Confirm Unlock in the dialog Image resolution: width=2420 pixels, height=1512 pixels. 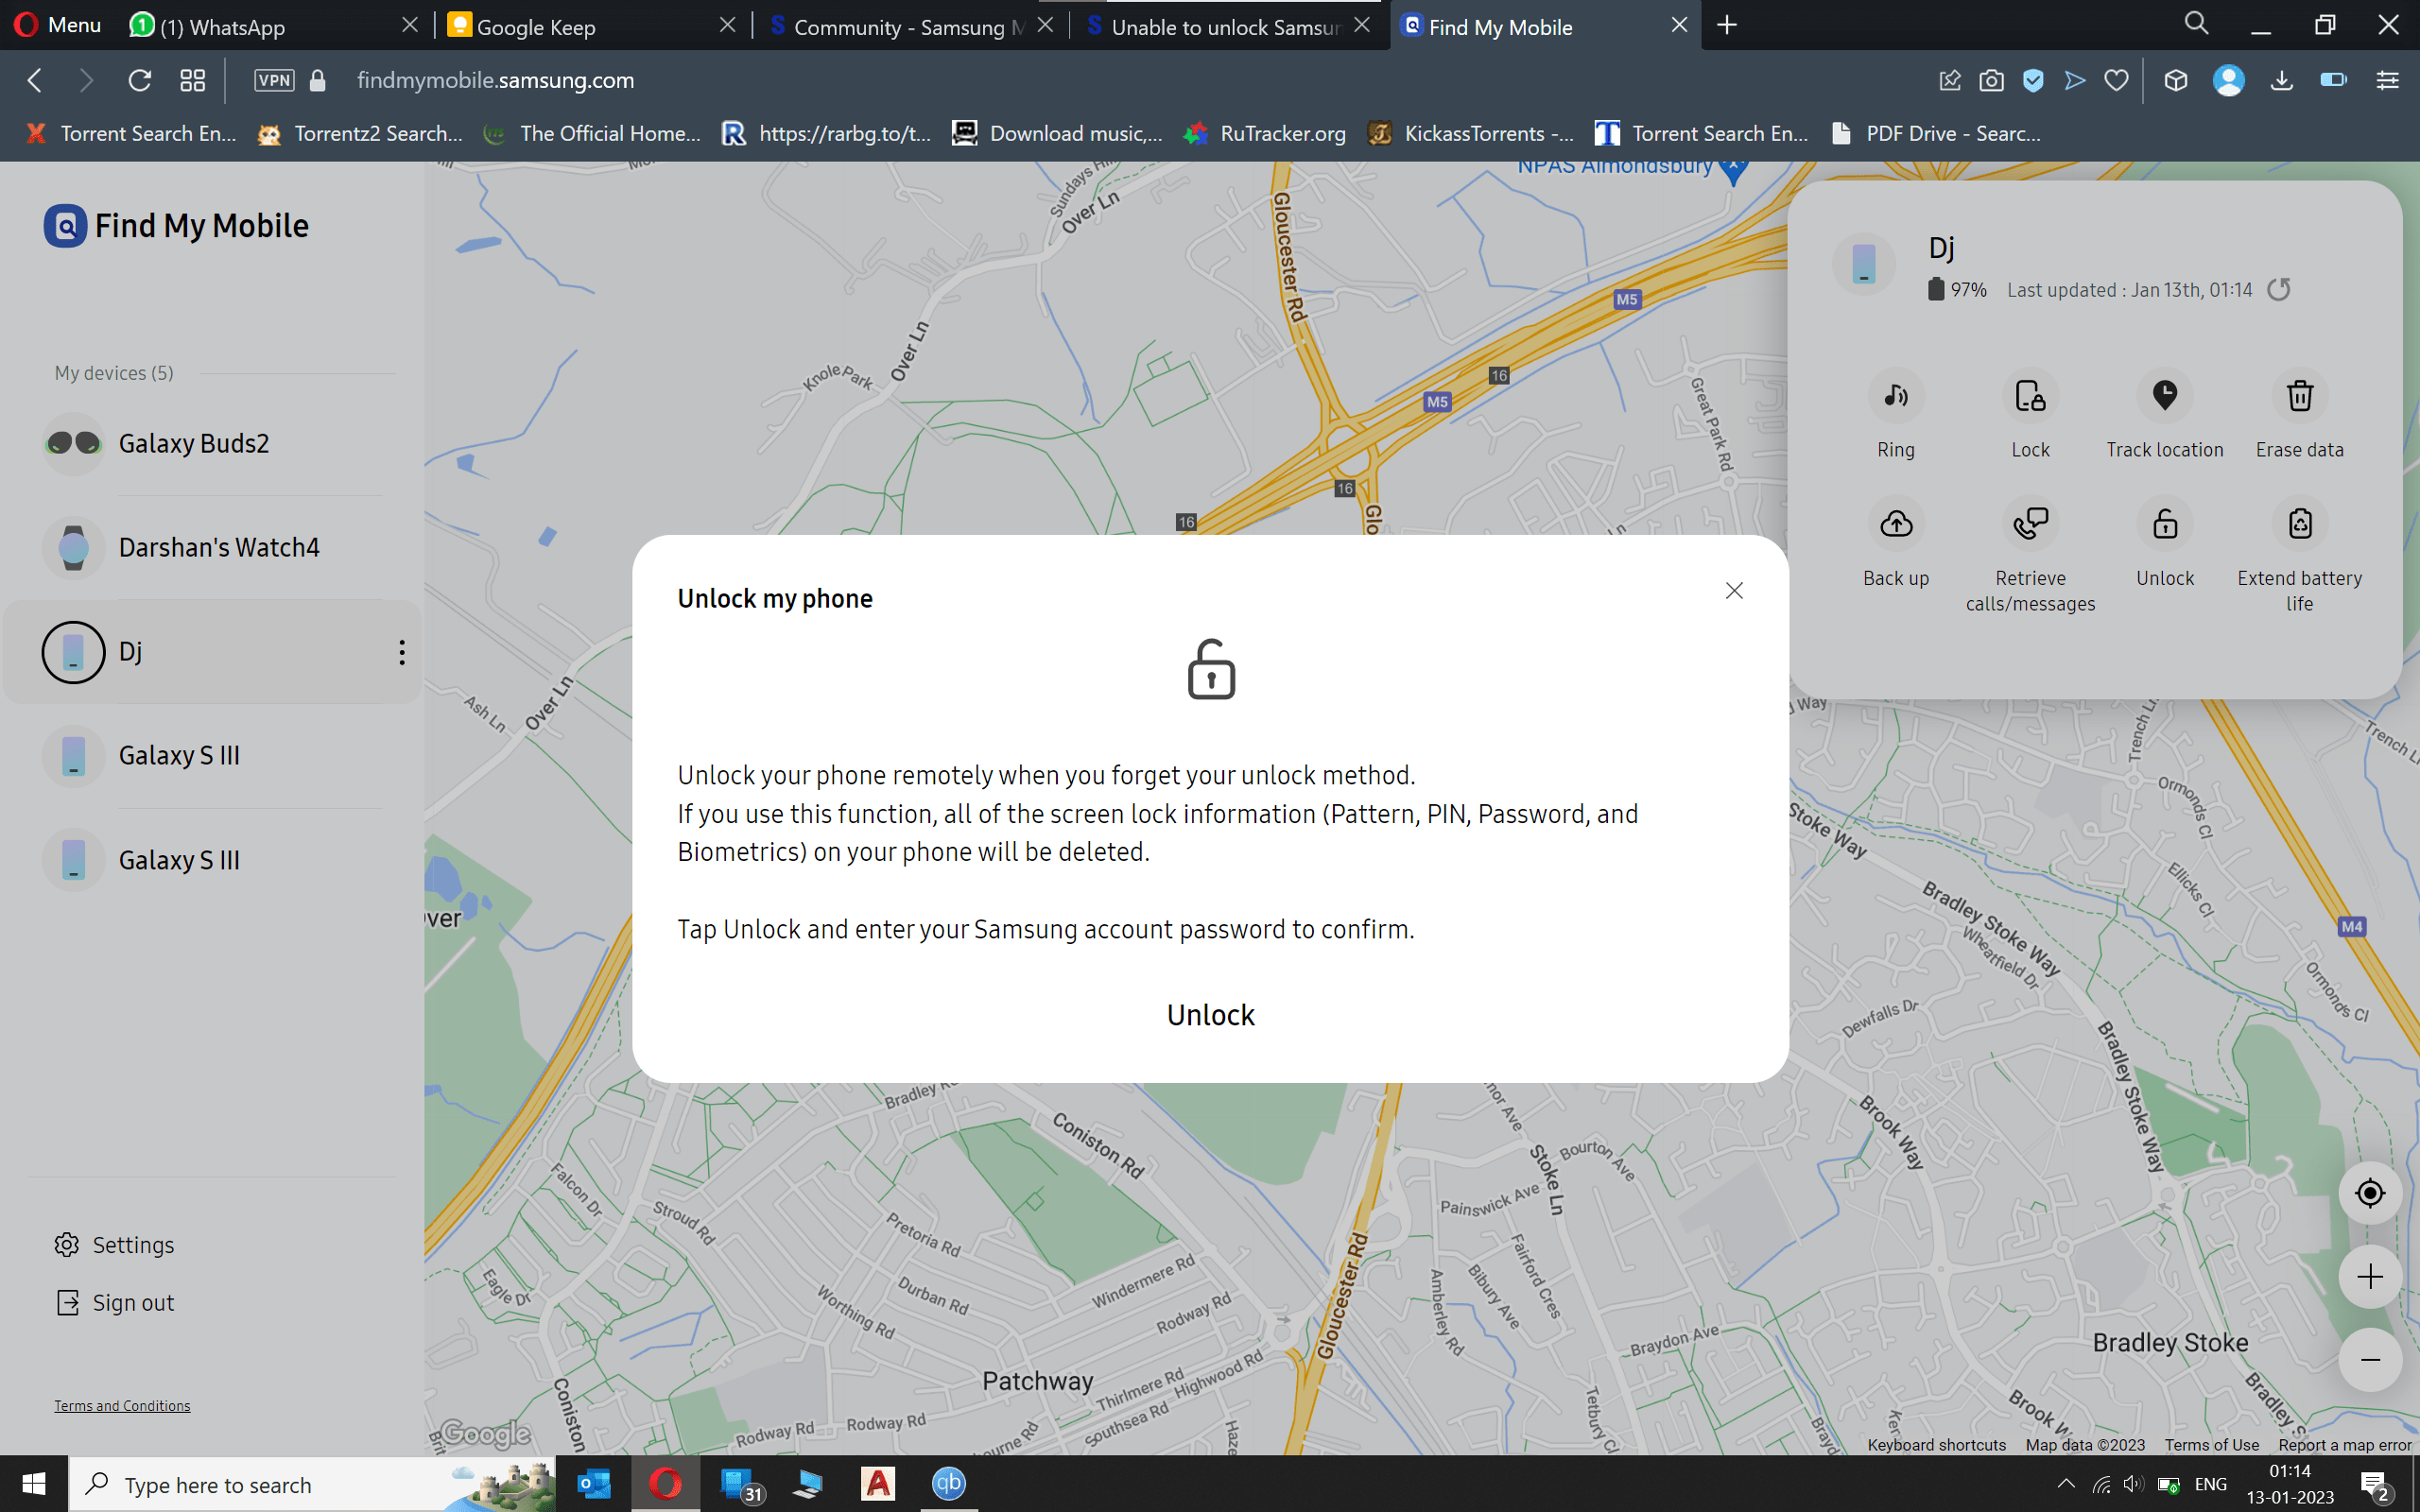click(1210, 1015)
